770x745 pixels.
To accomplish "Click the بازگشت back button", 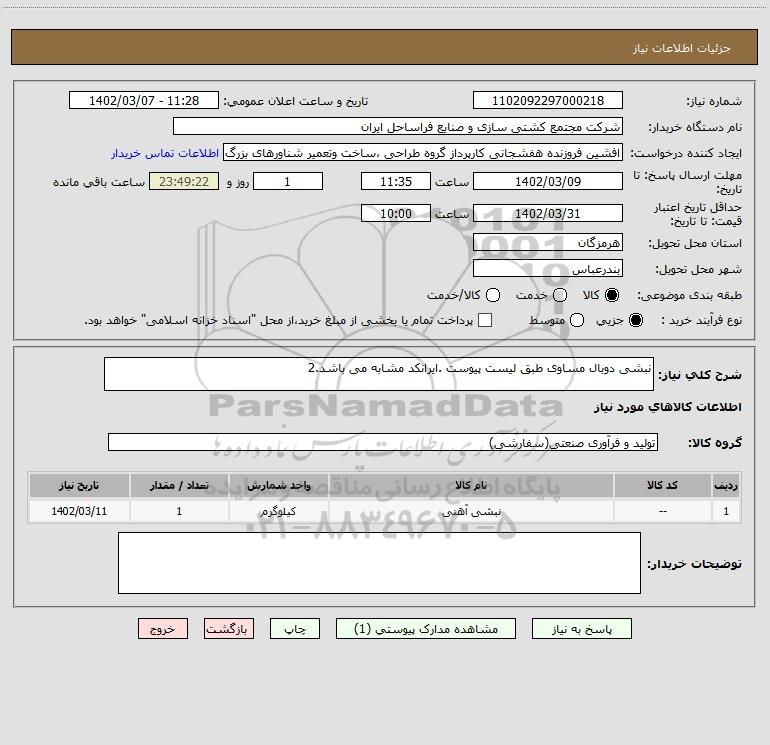I will click(x=229, y=629).
